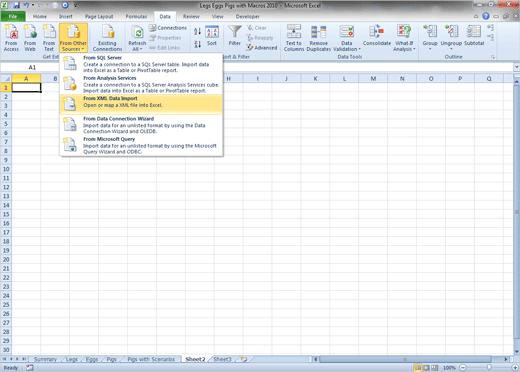Import data using From Text icon
Image resolution: width=520 pixels, height=372 pixels.
[x=49, y=38]
